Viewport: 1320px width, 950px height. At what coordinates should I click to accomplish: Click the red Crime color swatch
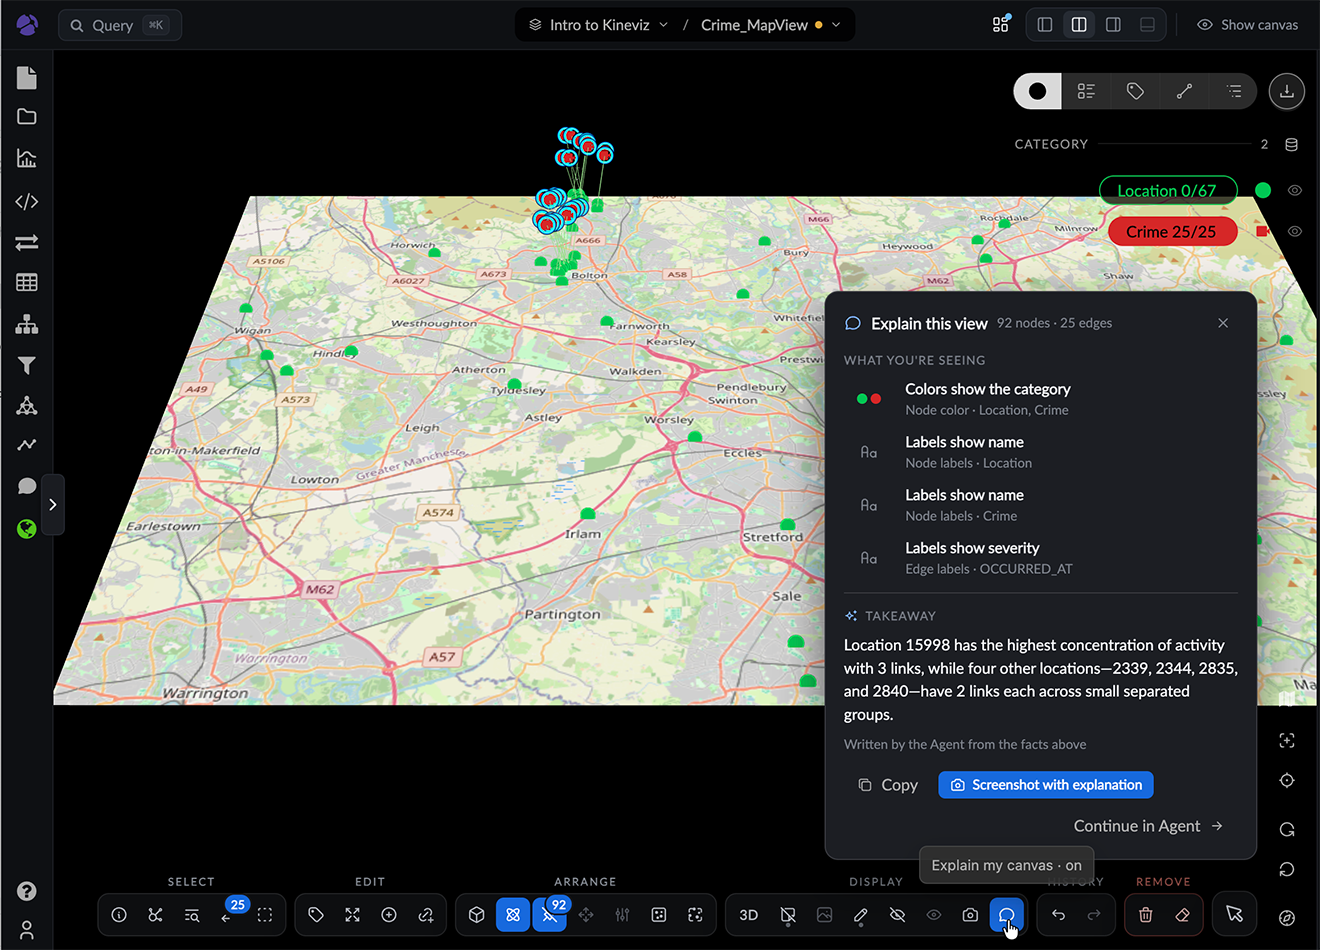[x=1263, y=231]
